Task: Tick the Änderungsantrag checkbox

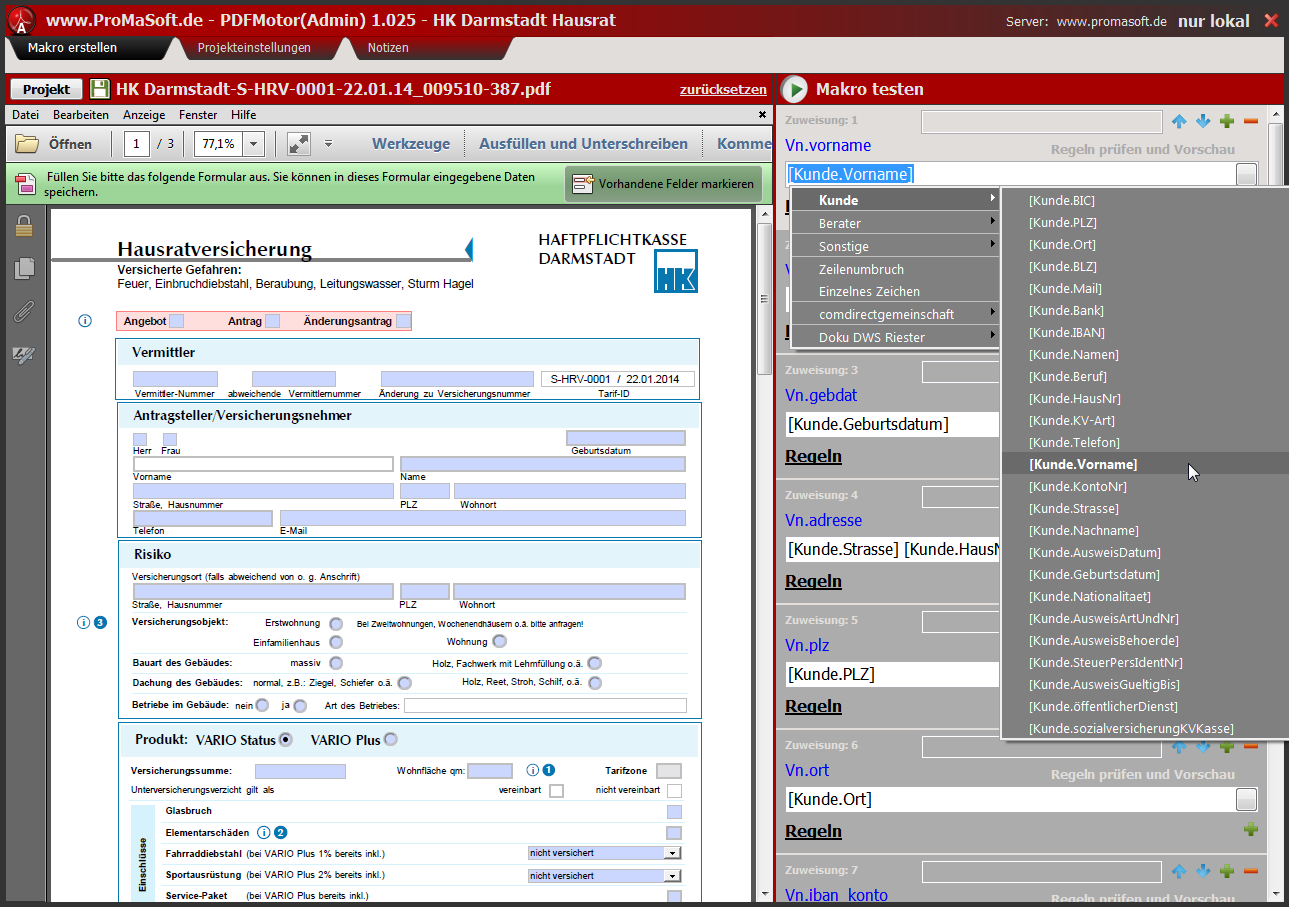Action: (x=404, y=321)
